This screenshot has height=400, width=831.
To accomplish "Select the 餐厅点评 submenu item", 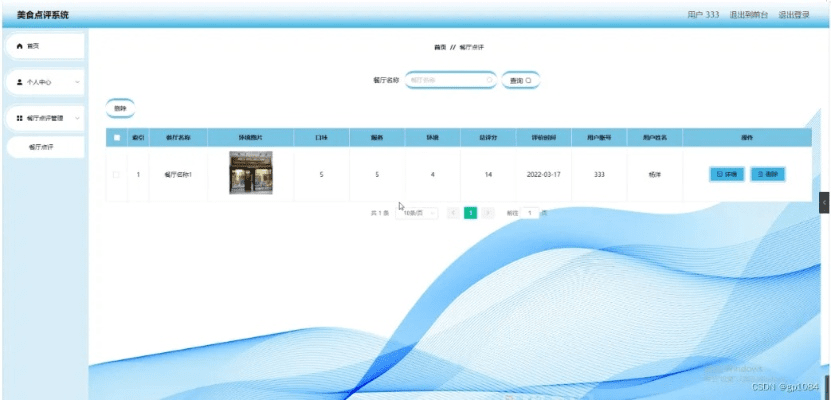I will pyautogui.click(x=45, y=147).
